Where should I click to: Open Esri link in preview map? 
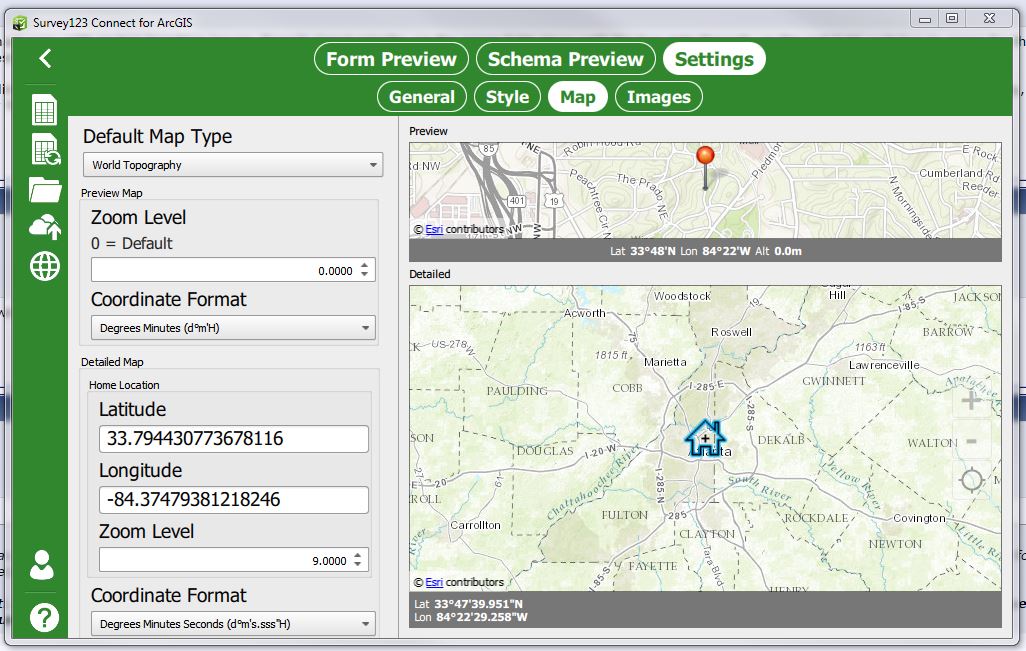[x=434, y=229]
